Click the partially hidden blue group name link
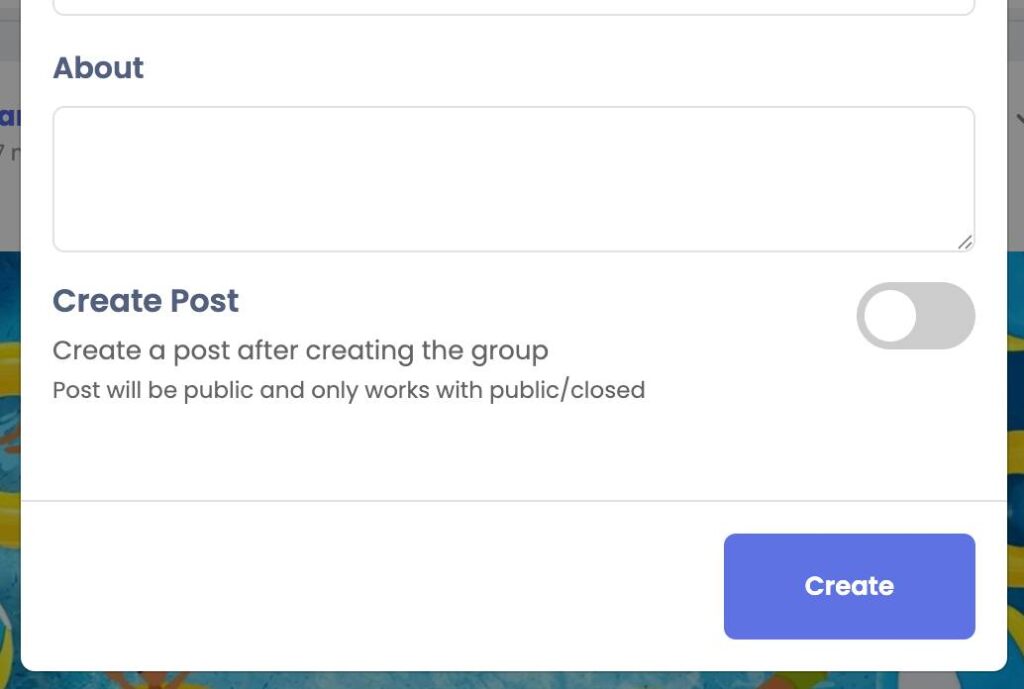 pyautogui.click(x=10, y=117)
